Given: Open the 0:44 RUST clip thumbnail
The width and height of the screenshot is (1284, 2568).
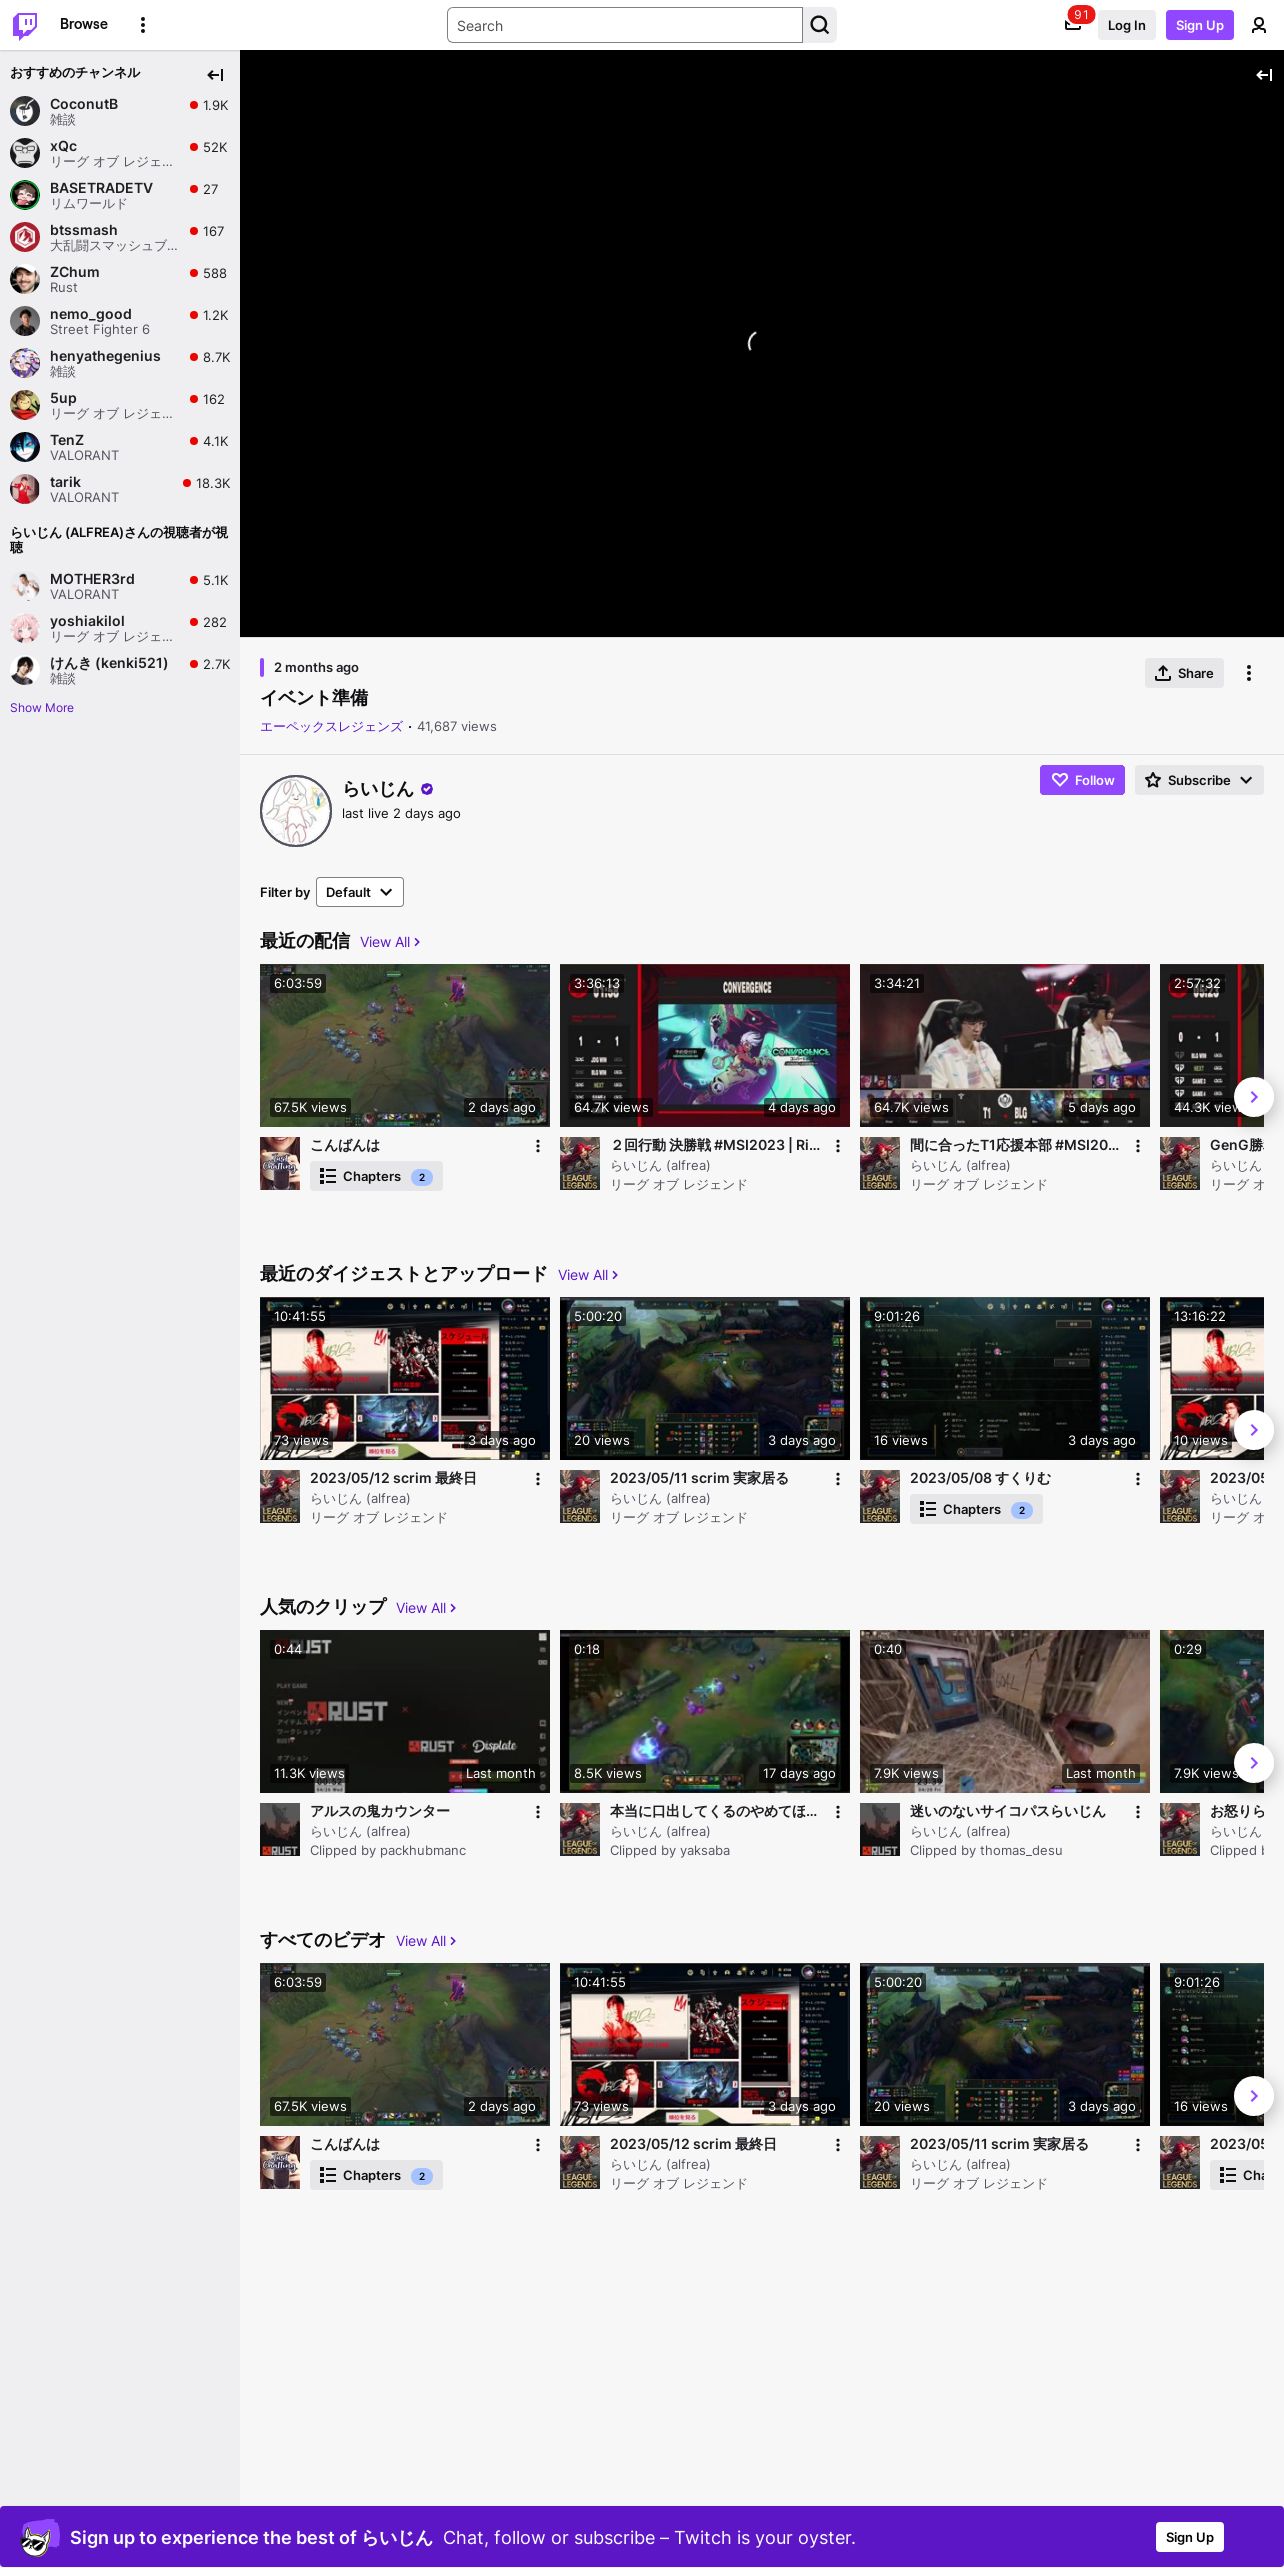Looking at the screenshot, I should (405, 1711).
